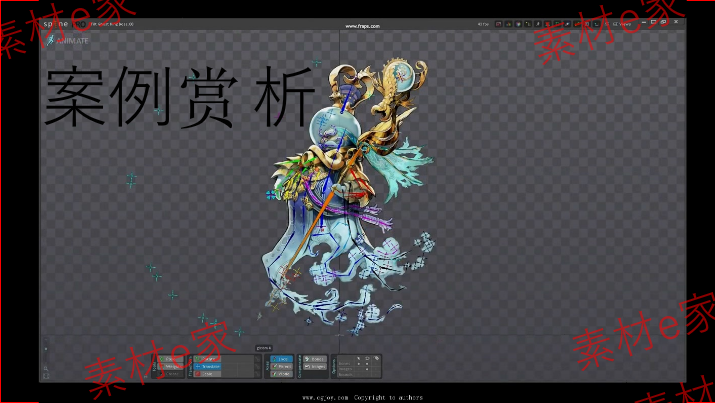Maximize the Spine window
715x403 pixels.
(x=653, y=22)
